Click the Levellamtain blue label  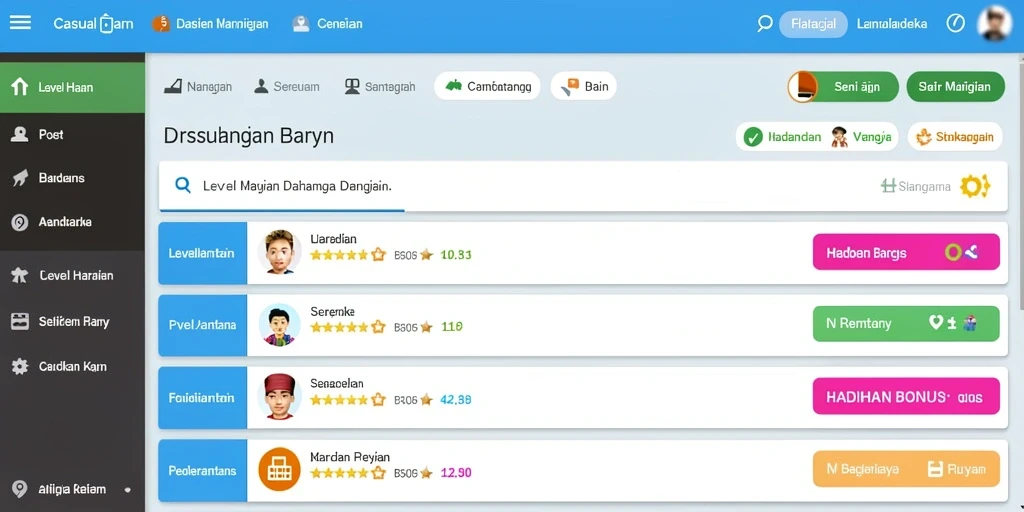202,253
